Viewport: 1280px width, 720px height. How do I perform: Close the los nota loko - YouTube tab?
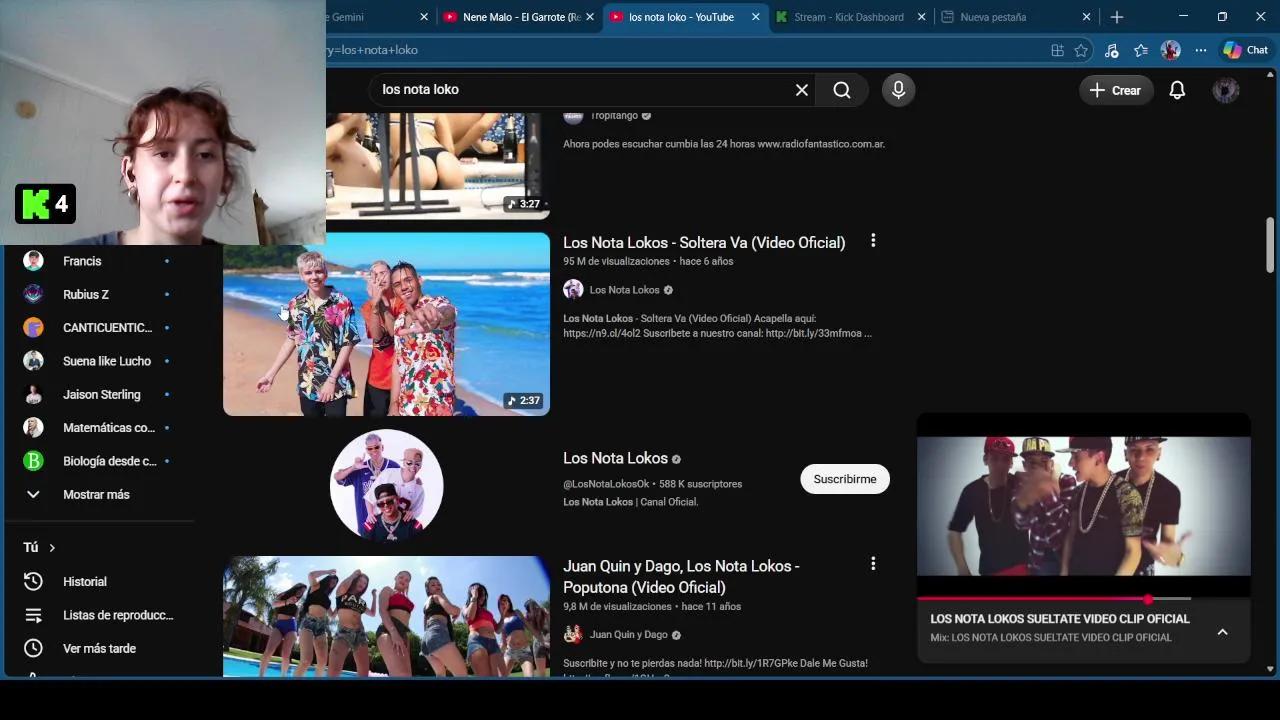pos(756,17)
